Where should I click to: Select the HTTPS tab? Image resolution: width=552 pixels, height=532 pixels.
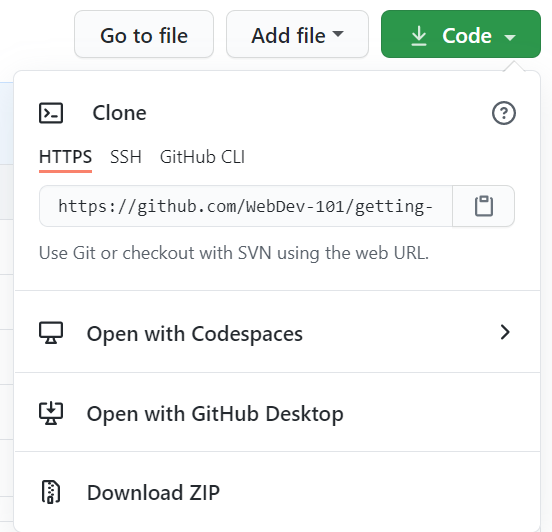point(65,157)
